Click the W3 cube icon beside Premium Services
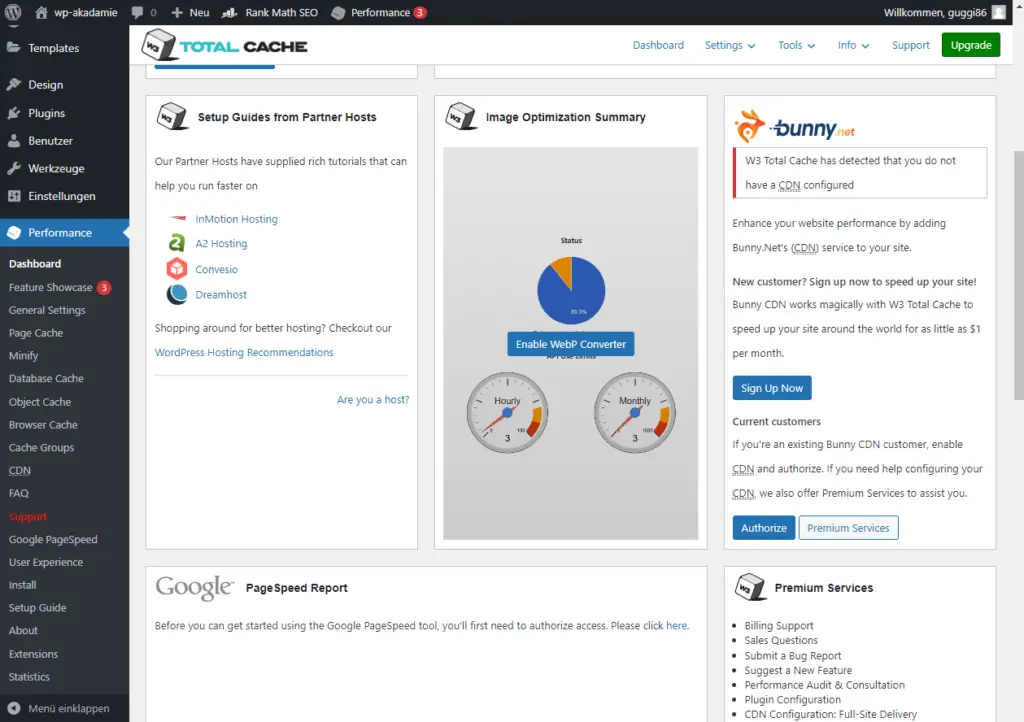The height and width of the screenshot is (722, 1024). [x=750, y=587]
